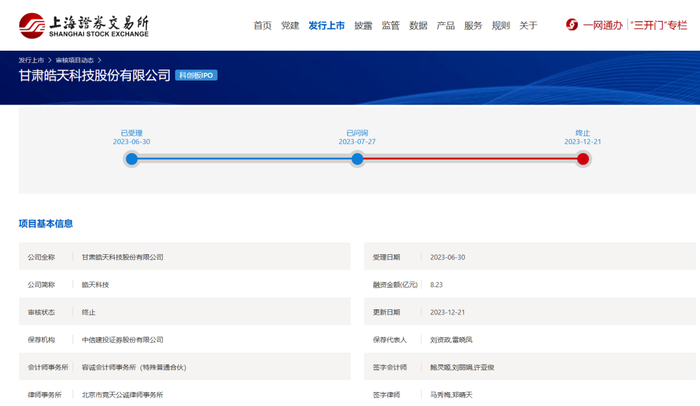Select 2023-06-30 in 受理日期 row
The height and width of the screenshot is (406, 700).
[447, 257]
